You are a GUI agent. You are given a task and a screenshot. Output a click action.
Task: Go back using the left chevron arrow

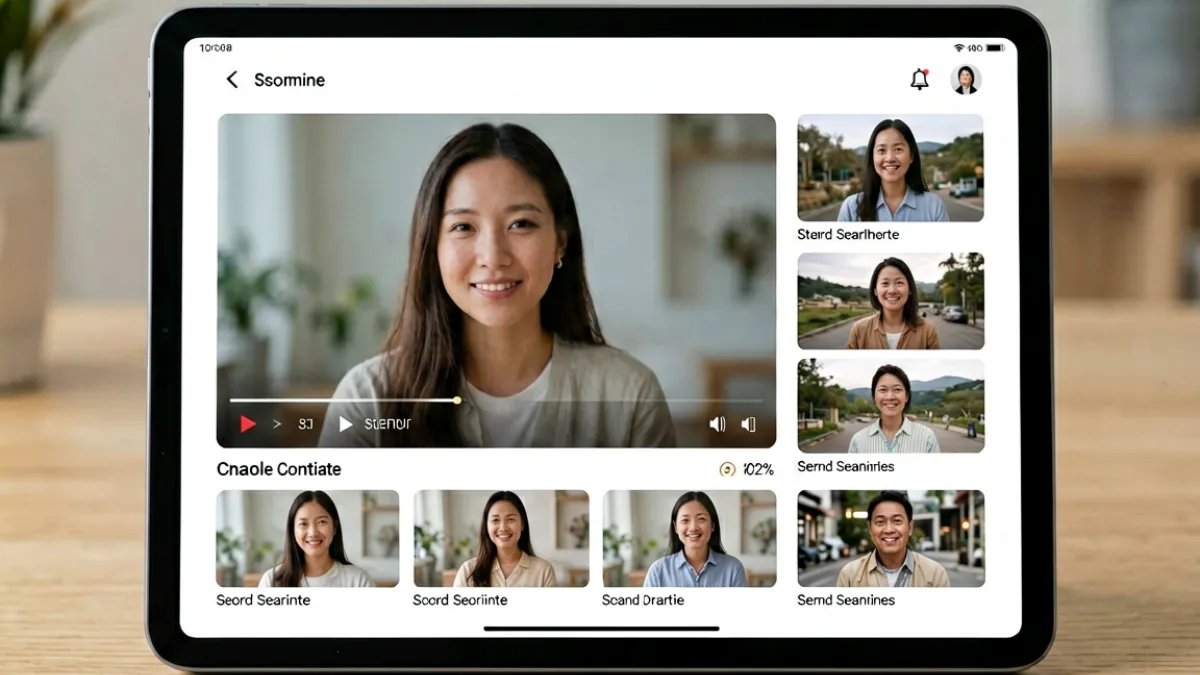point(232,80)
